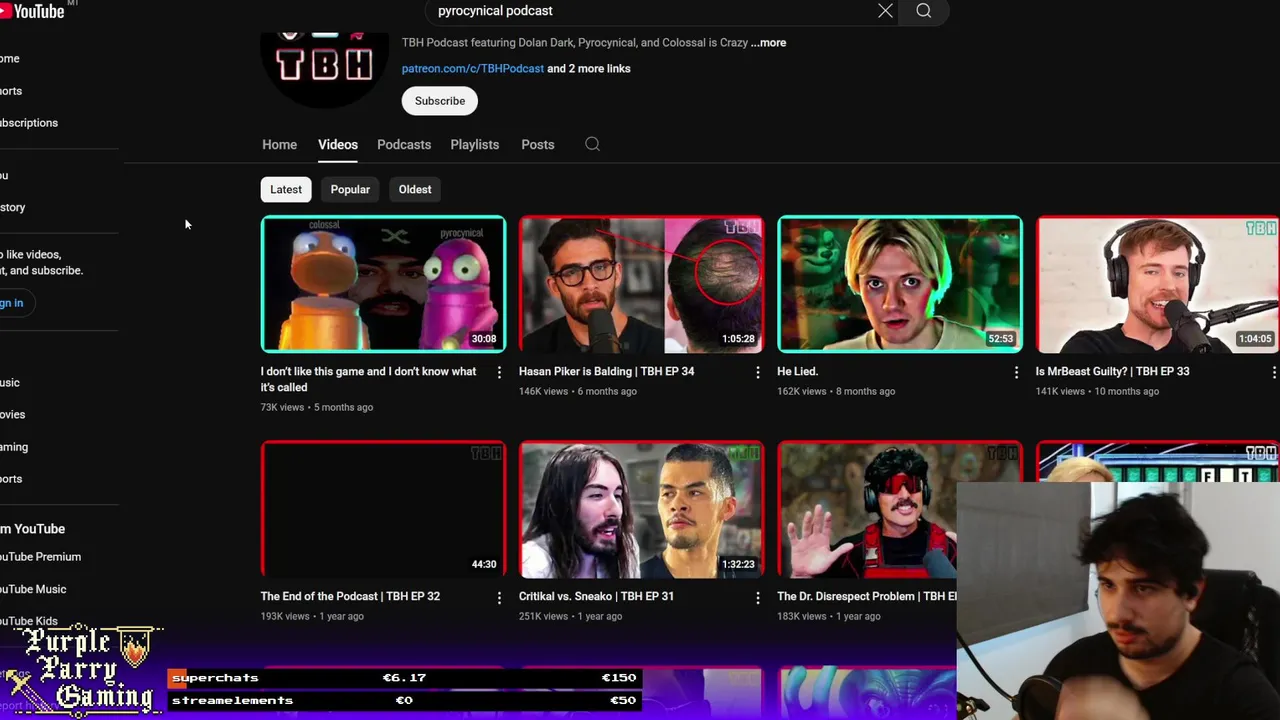Clear the search box with X icon
This screenshot has height=720, width=1280.
click(x=885, y=11)
